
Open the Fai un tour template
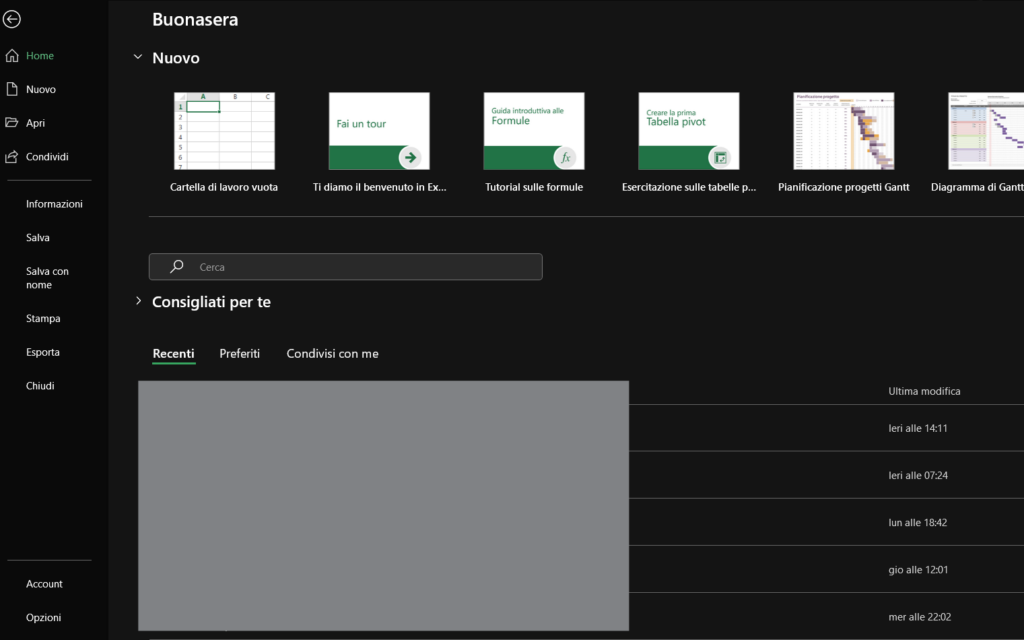379,131
